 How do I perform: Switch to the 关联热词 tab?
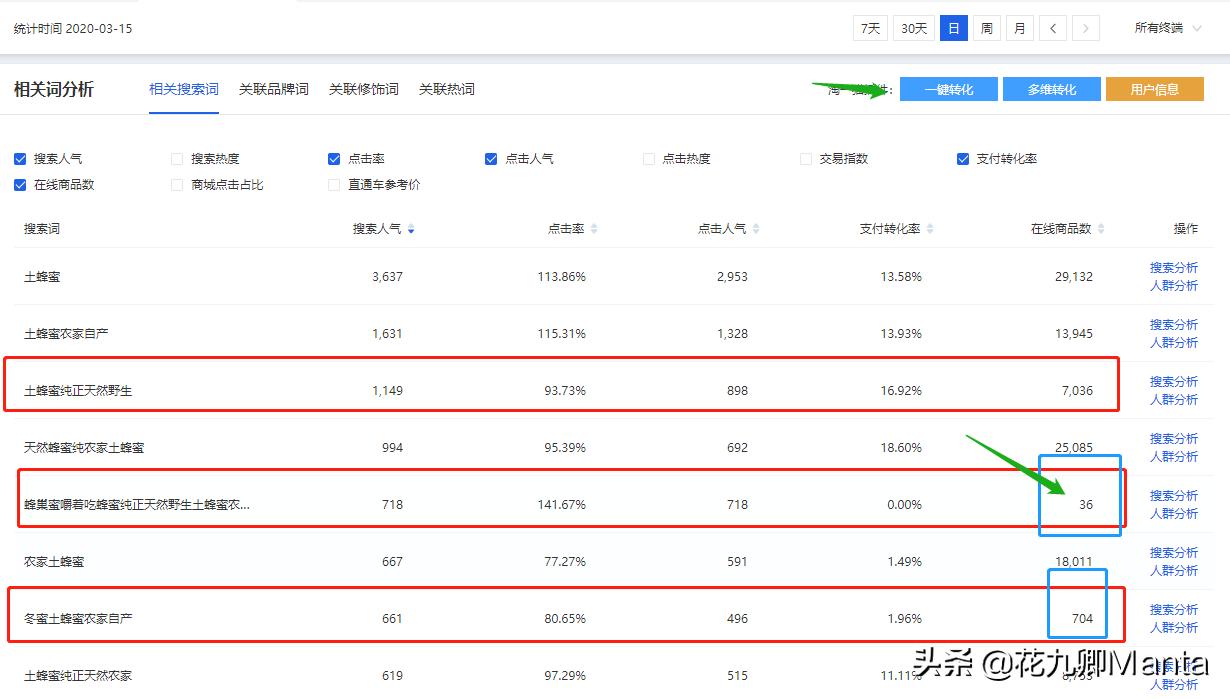(448, 89)
